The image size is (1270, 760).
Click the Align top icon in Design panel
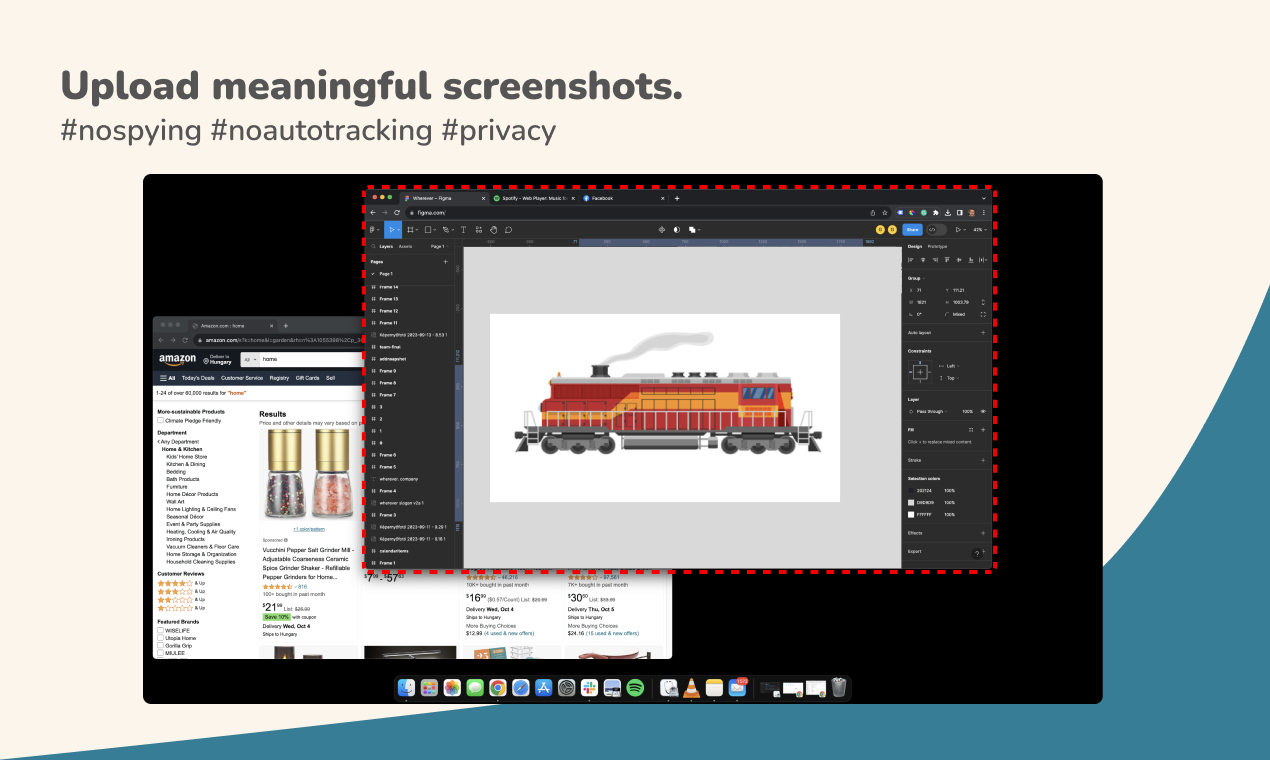945,259
